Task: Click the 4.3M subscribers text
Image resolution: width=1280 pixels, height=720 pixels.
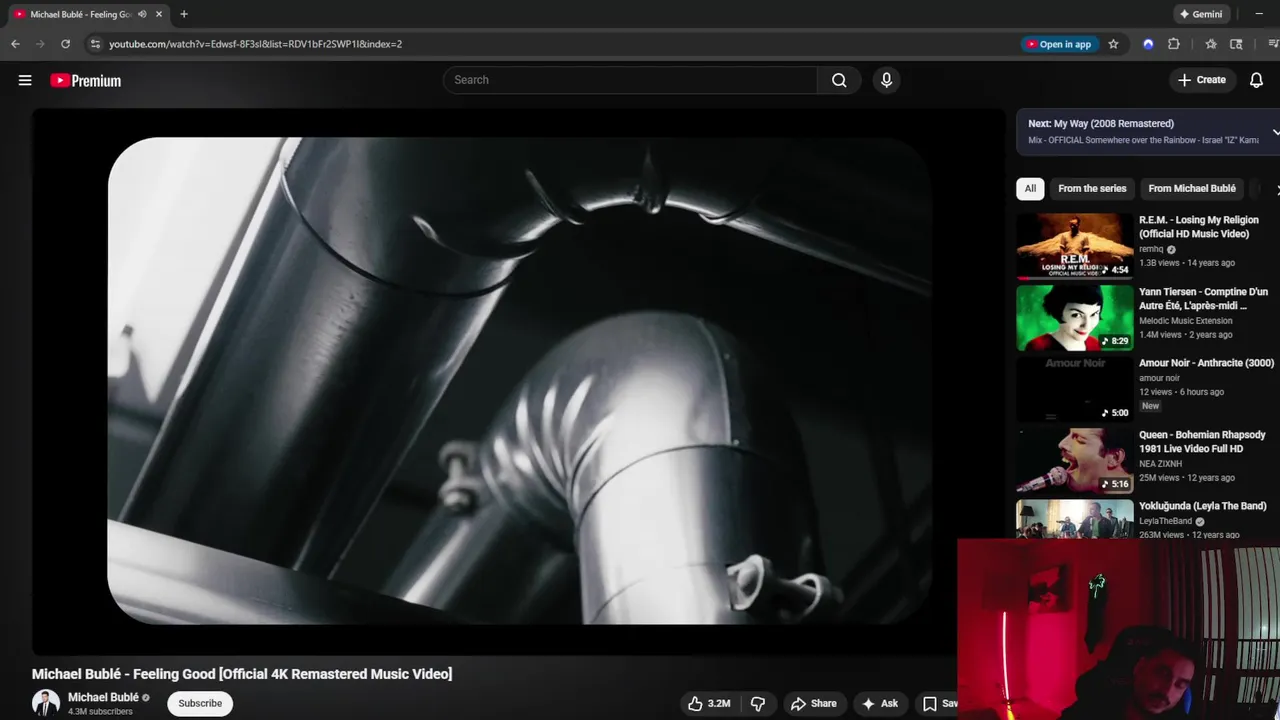Action: [100, 712]
